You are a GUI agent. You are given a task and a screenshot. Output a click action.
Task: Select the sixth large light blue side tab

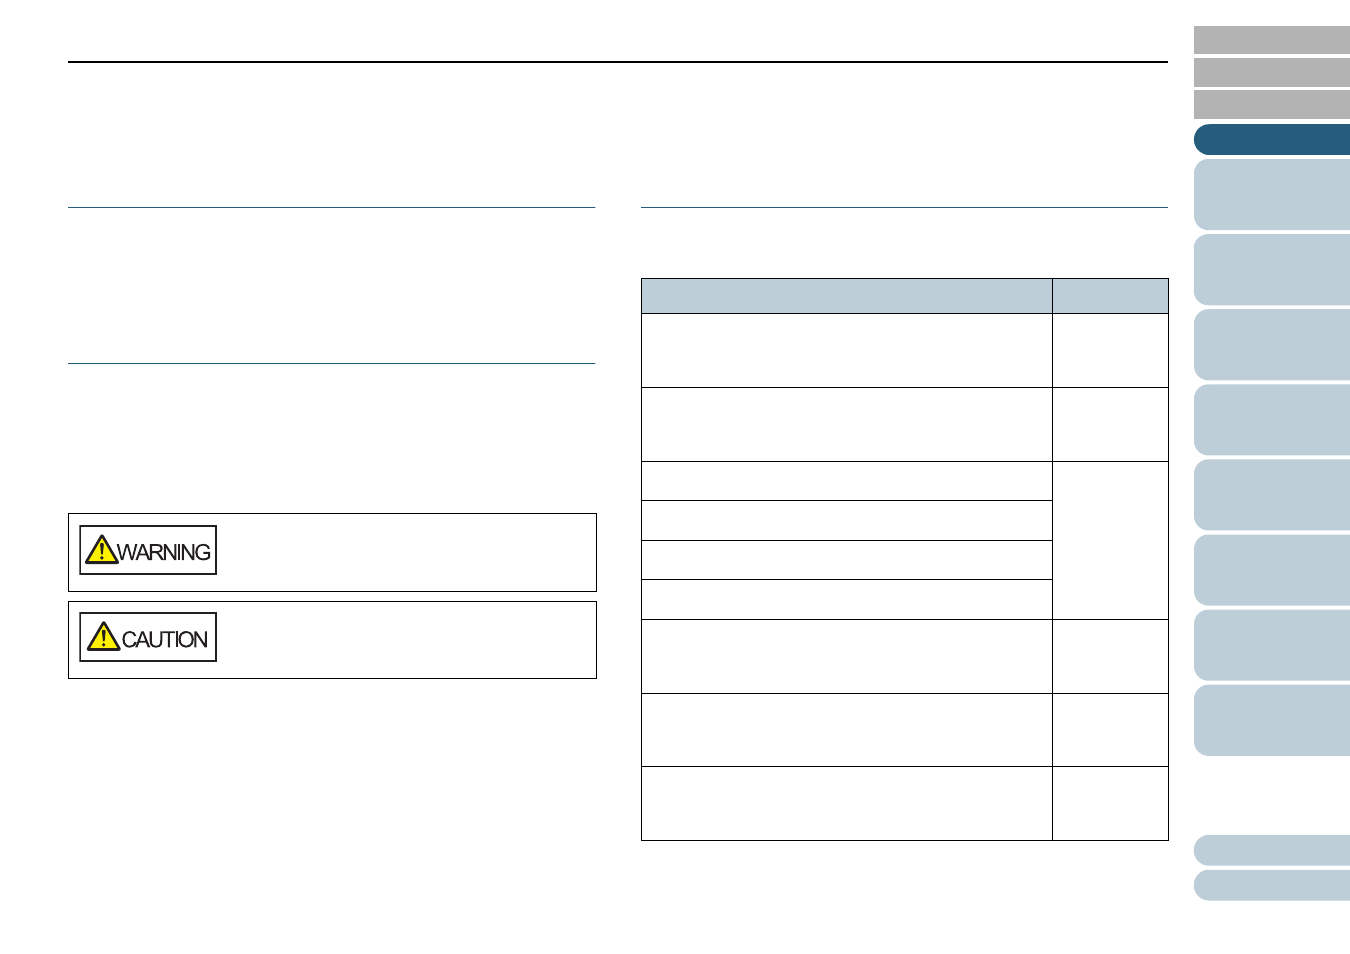(1272, 570)
